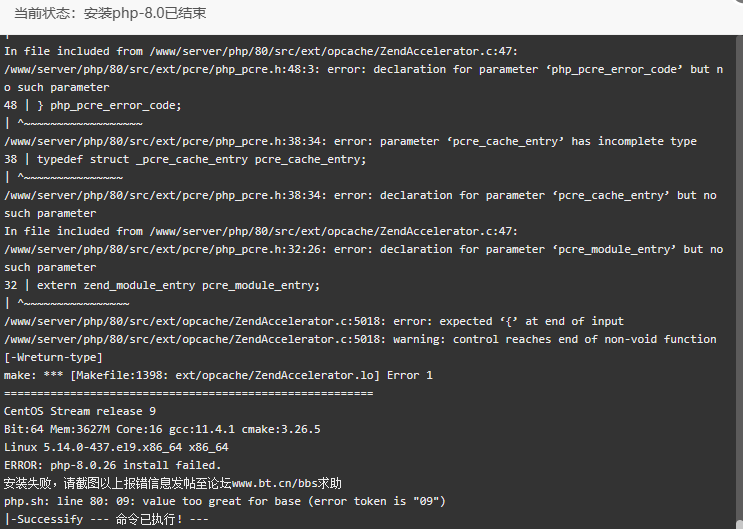This screenshot has height=529, width=743.
Task: Click the 'typedef struct _pcre_cache_entry' code line
Action: click(185, 159)
